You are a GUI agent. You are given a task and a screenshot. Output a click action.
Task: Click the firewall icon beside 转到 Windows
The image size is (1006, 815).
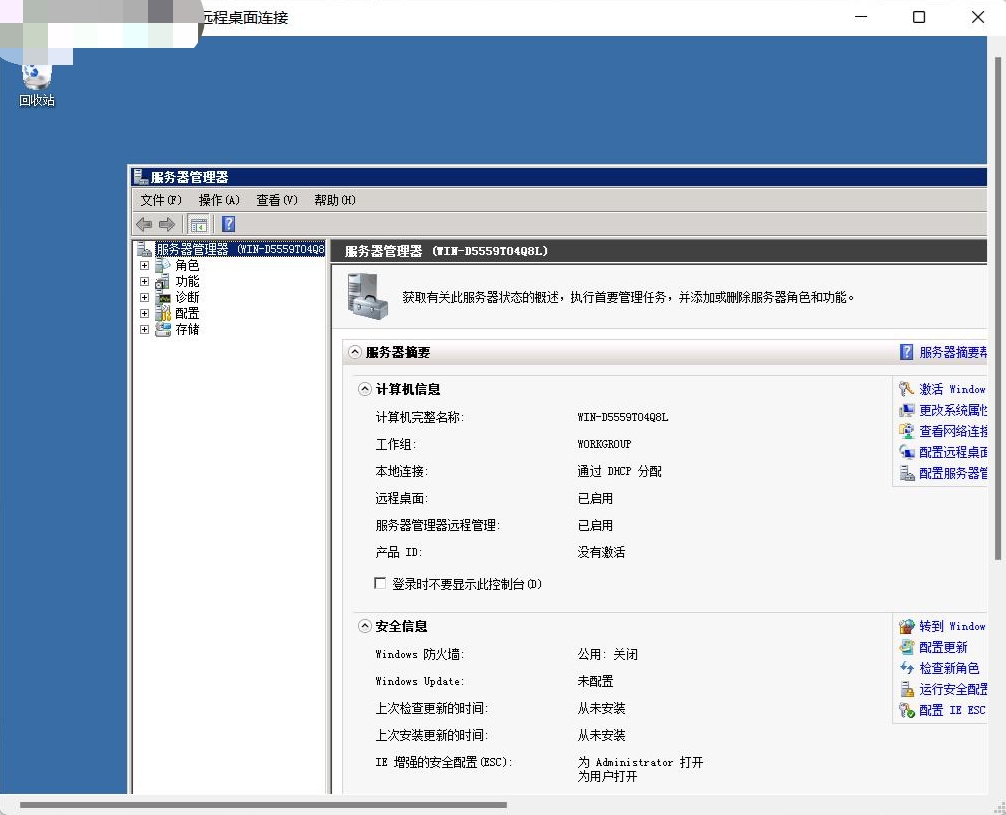[x=906, y=626]
